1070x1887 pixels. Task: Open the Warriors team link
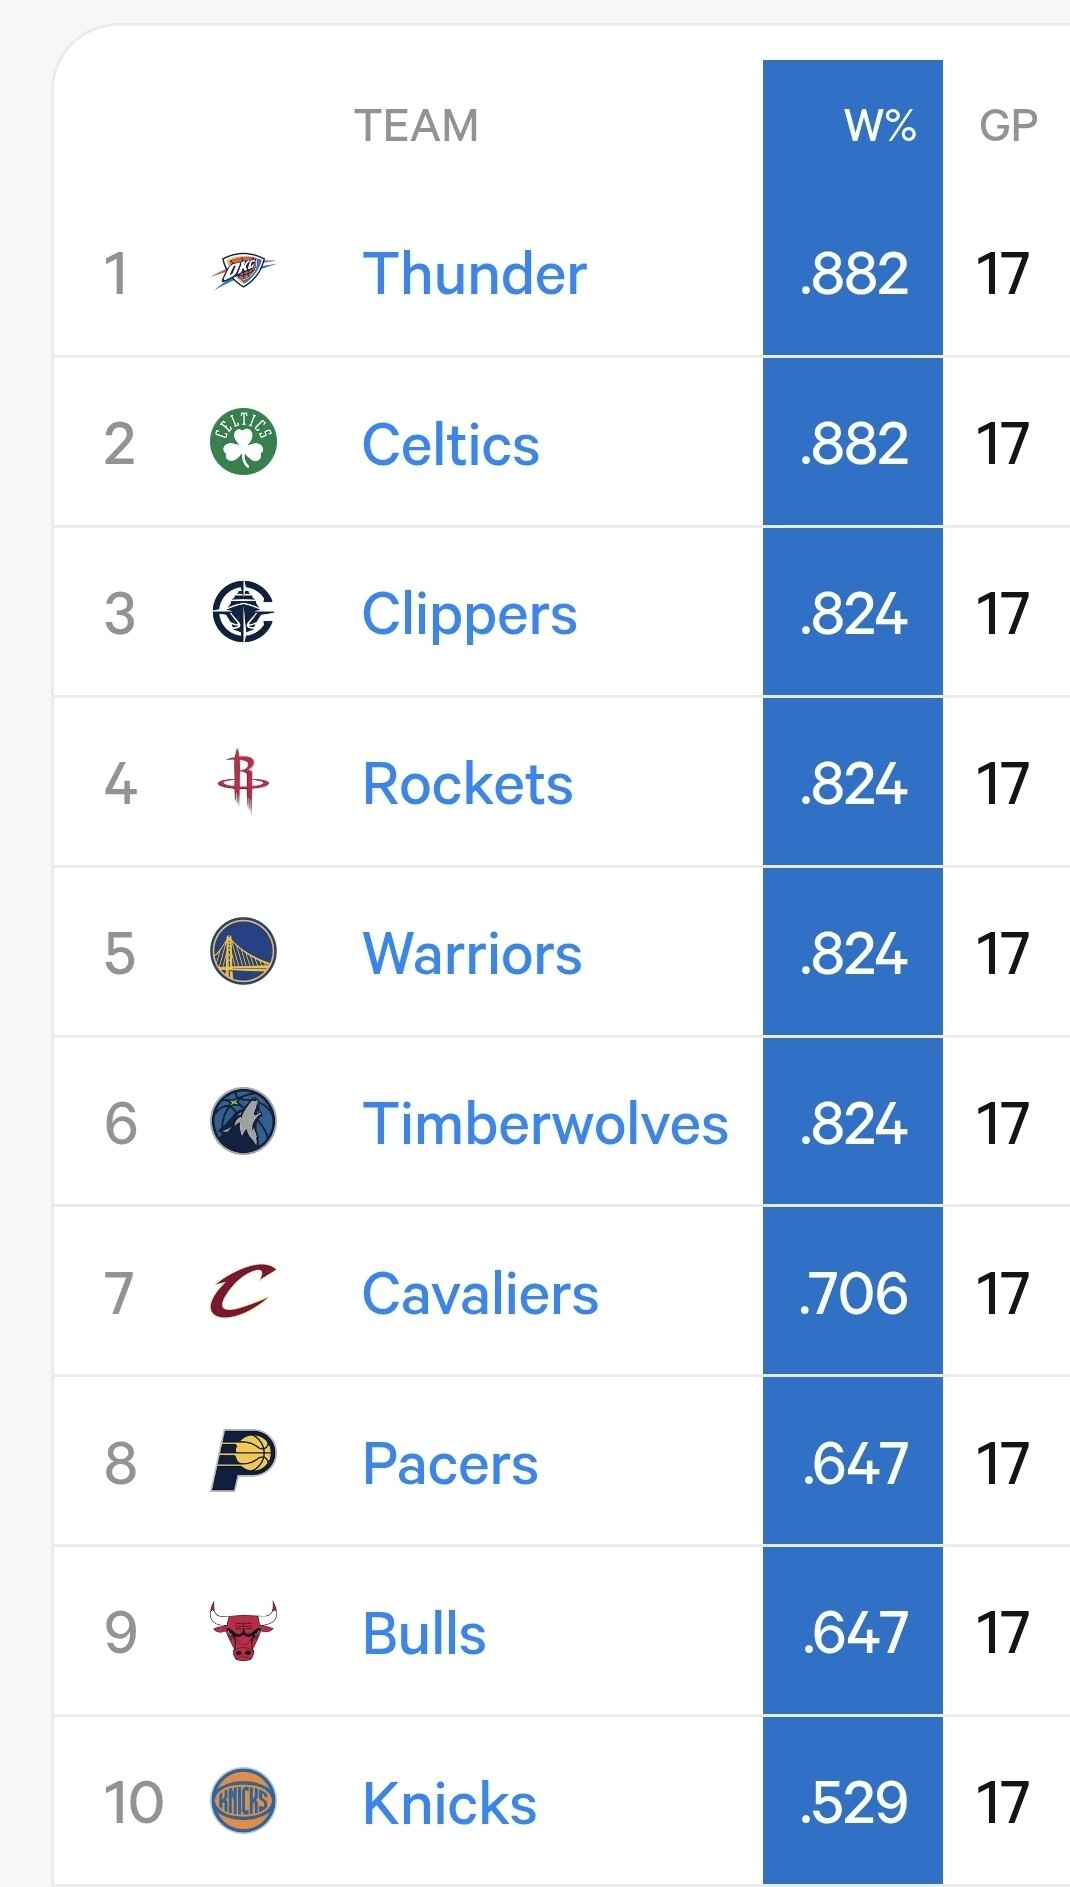471,954
